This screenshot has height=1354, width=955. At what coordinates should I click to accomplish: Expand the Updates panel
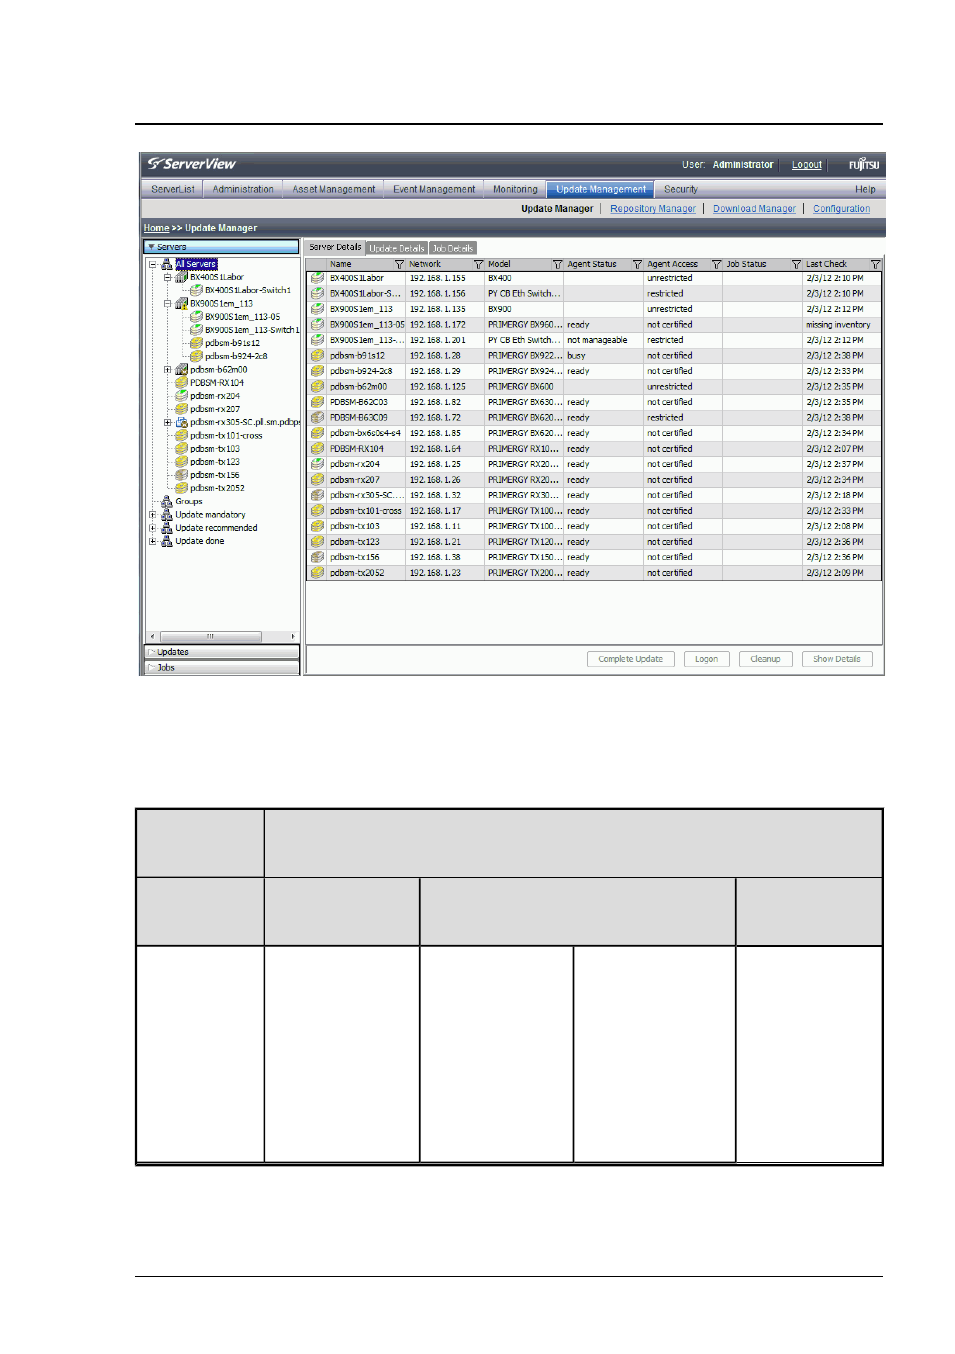tap(221, 652)
